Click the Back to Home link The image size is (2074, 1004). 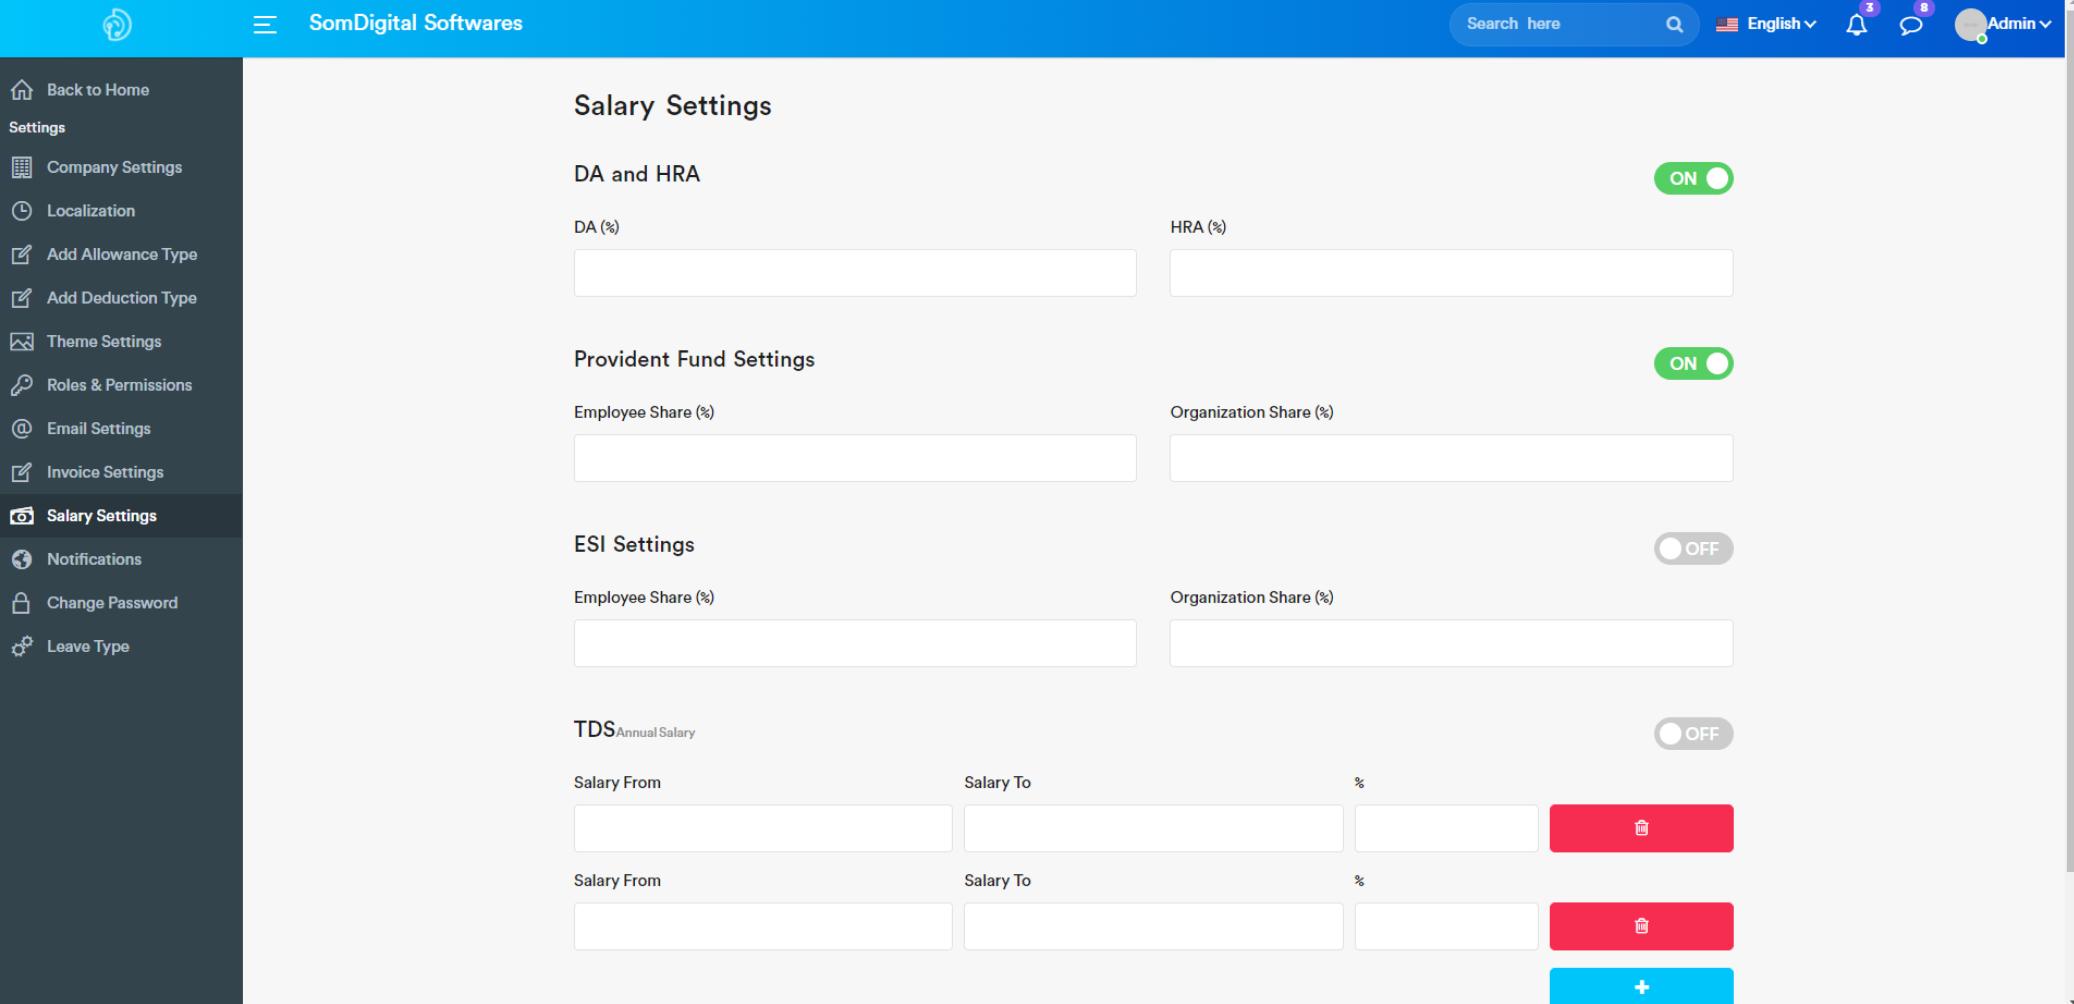[x=97, y=90]
